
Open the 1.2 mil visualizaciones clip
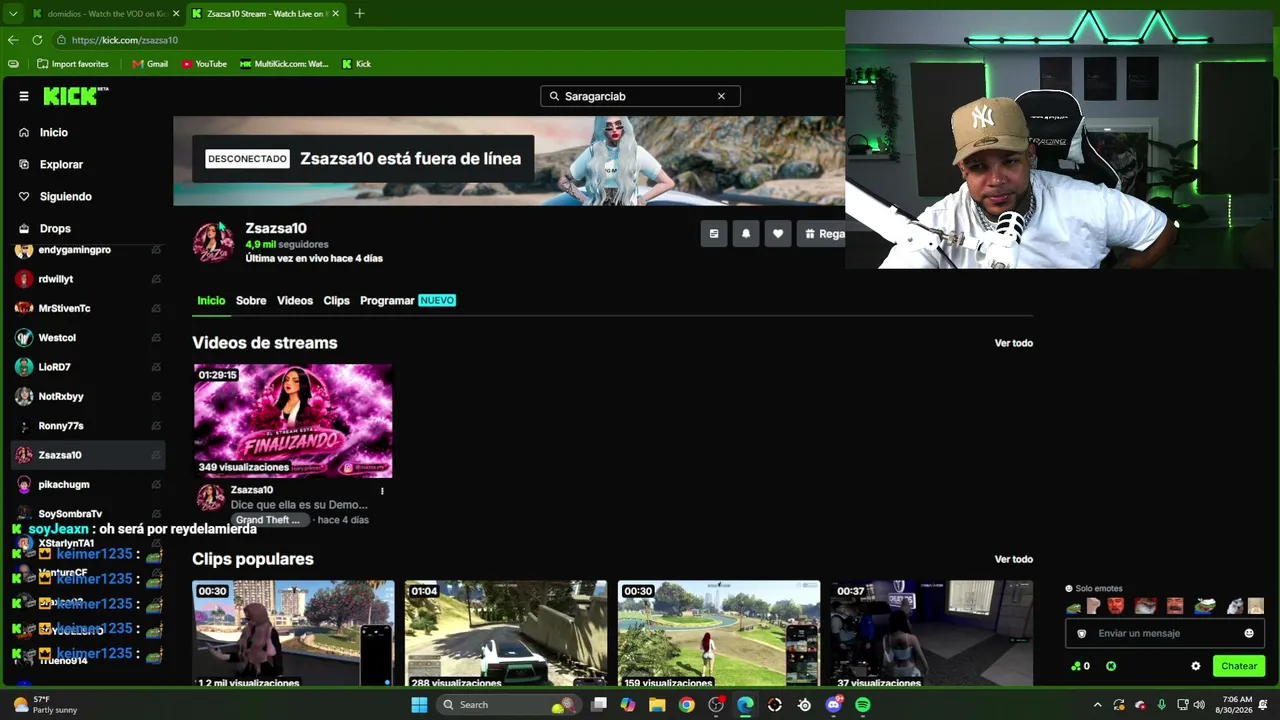293,634
